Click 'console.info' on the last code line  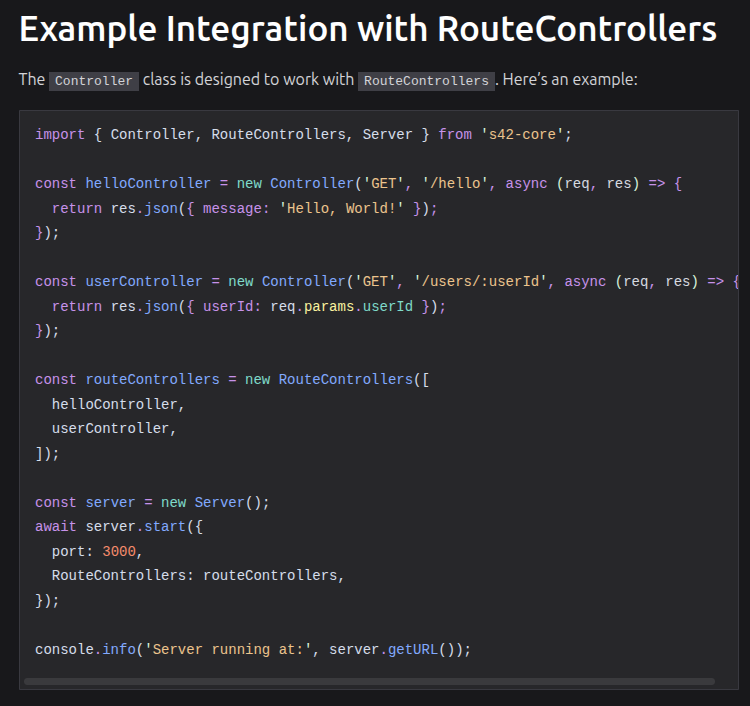pyautogui.click(x=86, y=650)
